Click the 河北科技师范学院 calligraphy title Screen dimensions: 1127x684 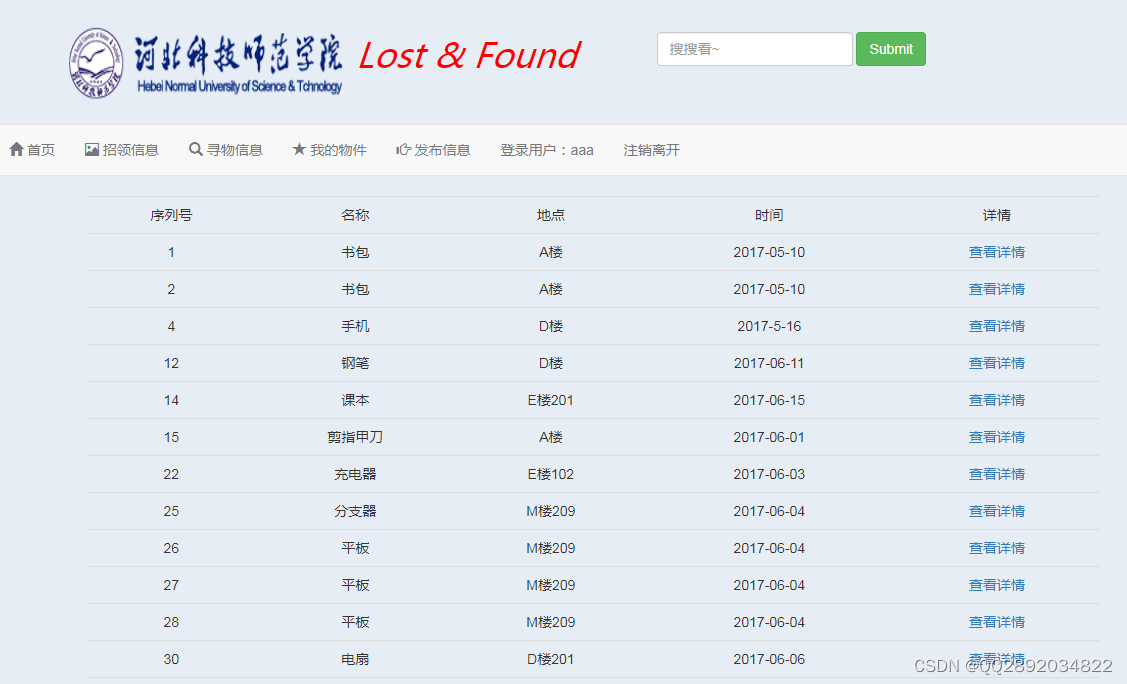pyautogui.click(x=238, y=53)
